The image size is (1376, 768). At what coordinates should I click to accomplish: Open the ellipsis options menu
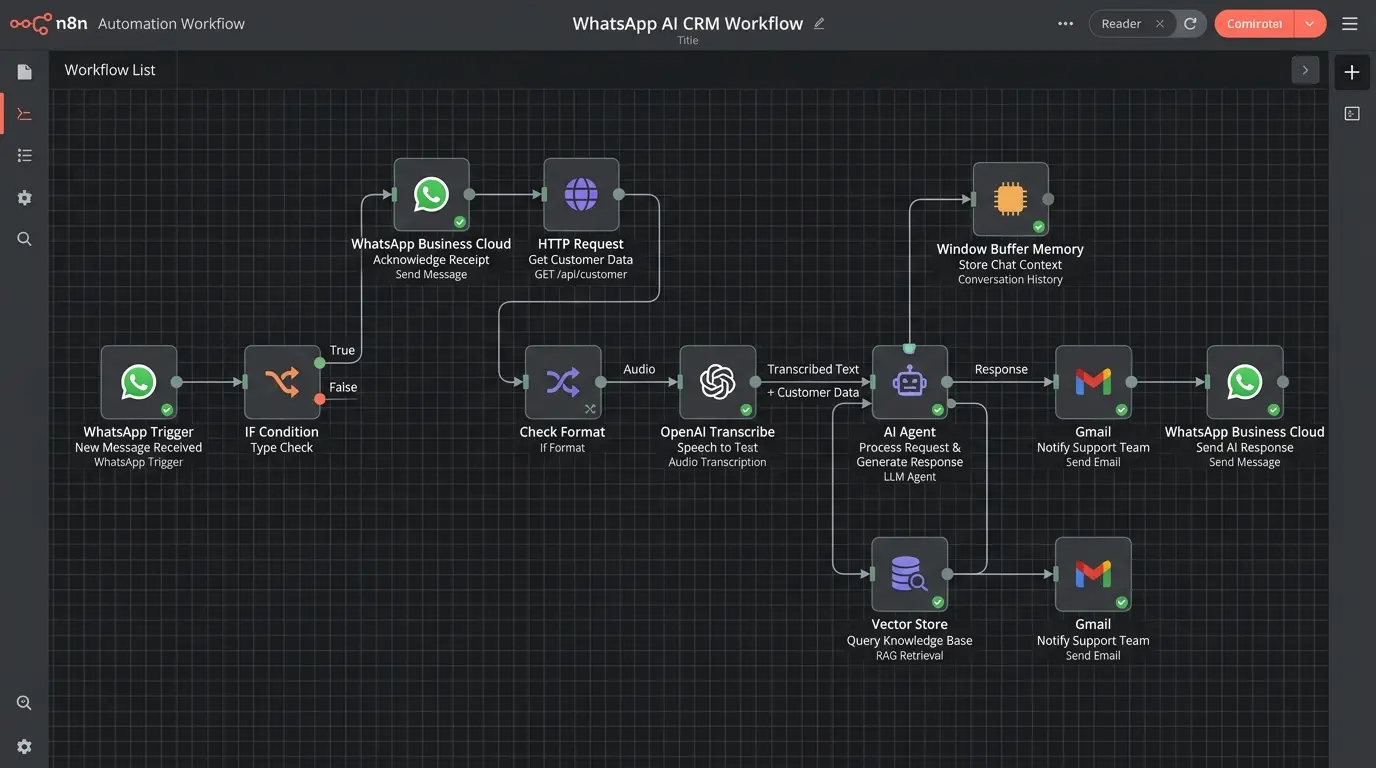1064,22
